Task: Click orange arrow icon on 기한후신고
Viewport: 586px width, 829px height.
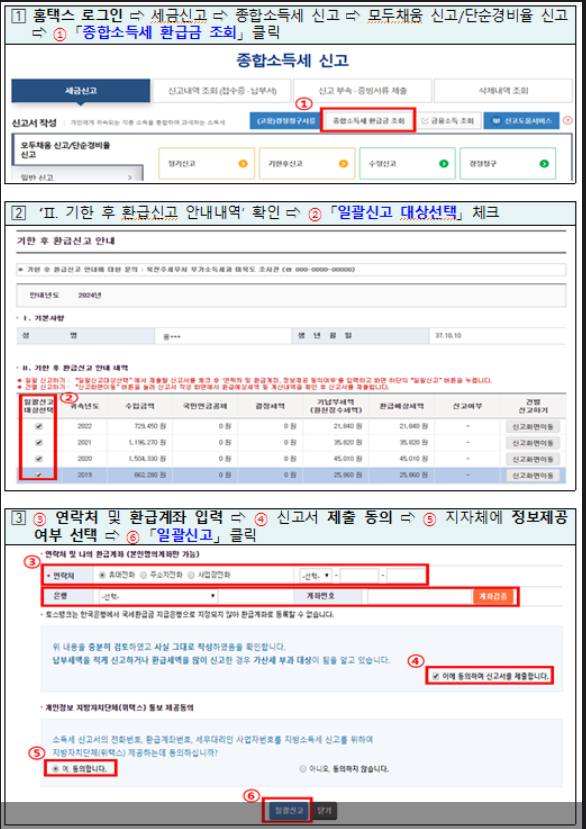Action: (343, 163)
